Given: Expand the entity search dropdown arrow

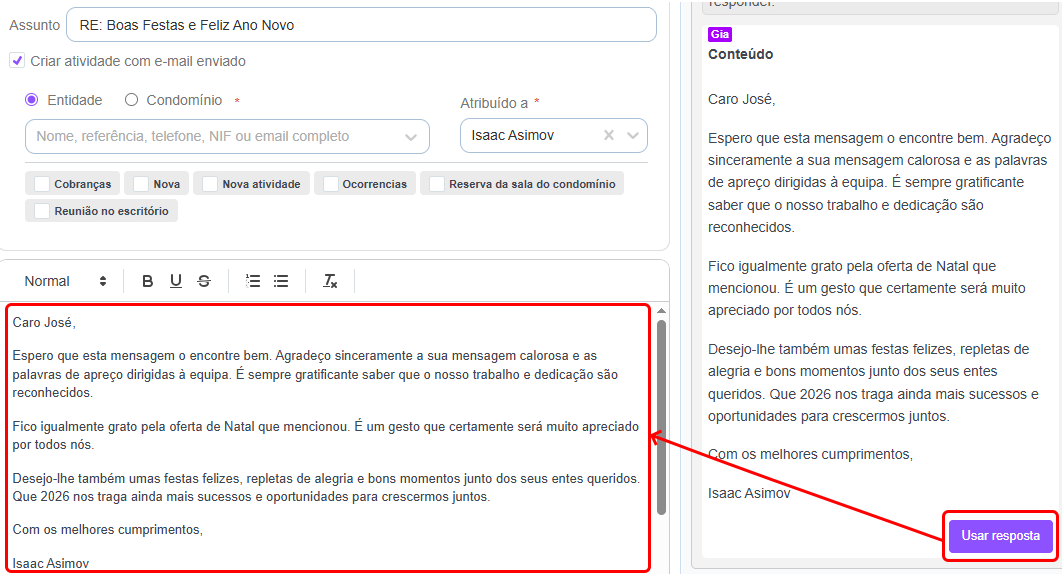Looking at the screenshot, I should point(411,137).
